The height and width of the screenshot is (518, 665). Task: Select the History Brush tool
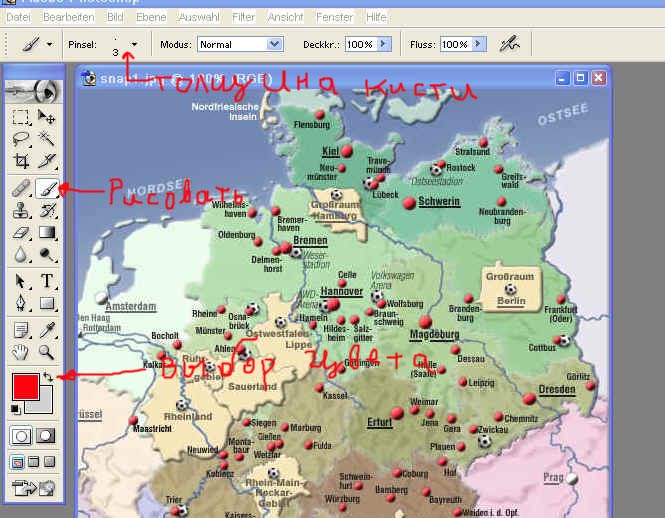click(x=46, y=210)
